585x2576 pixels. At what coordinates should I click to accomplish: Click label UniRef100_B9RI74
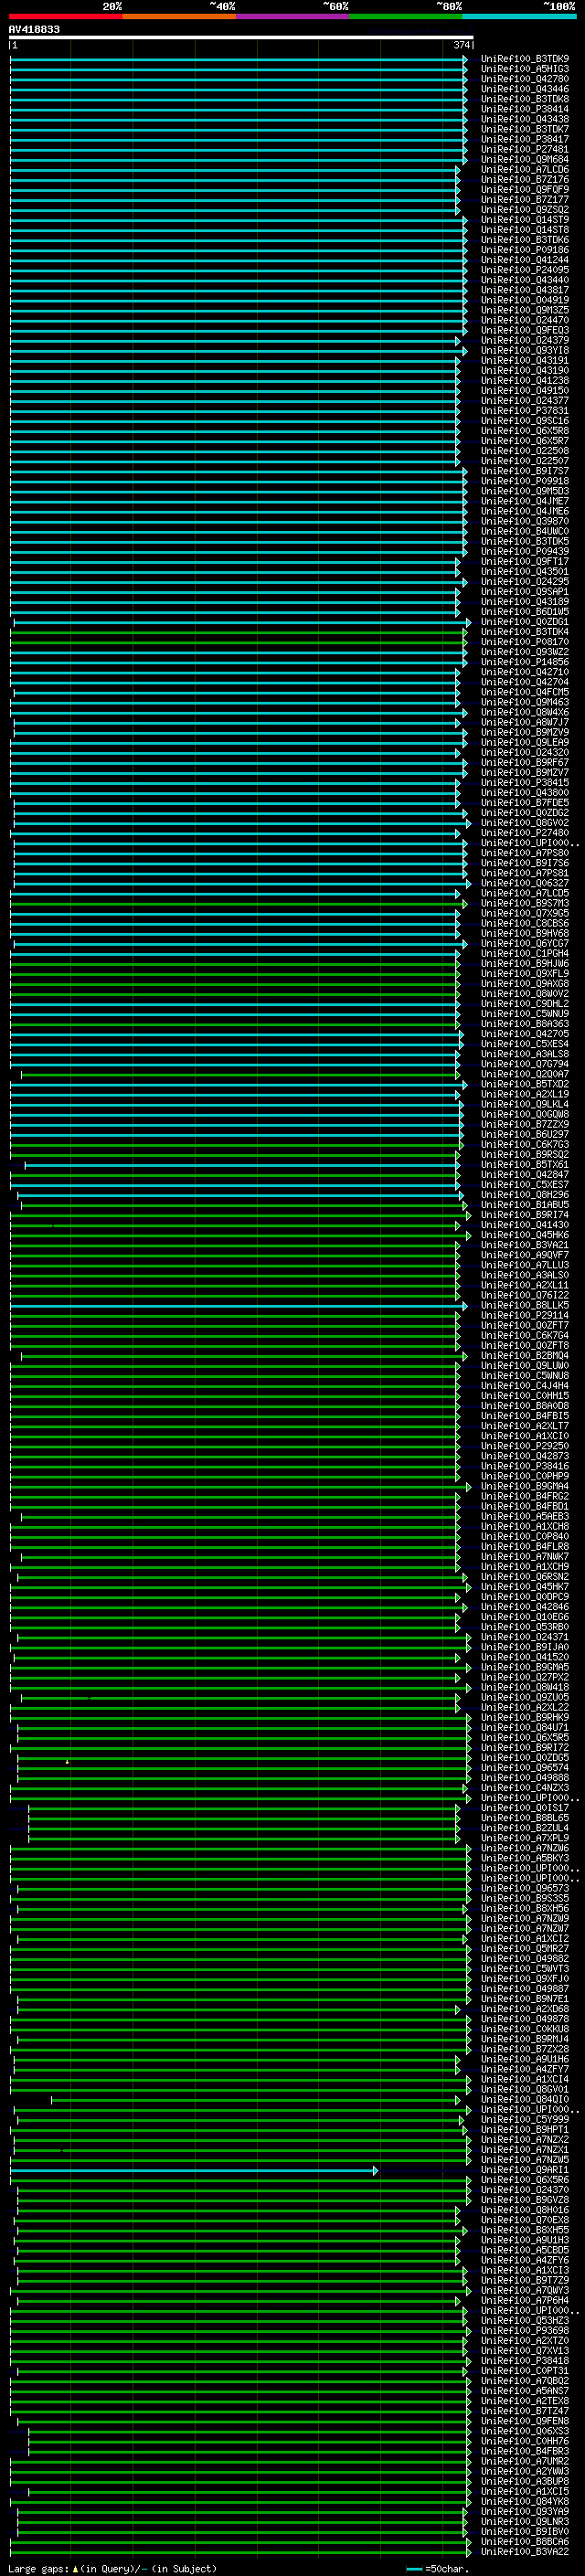point(525,1214)
